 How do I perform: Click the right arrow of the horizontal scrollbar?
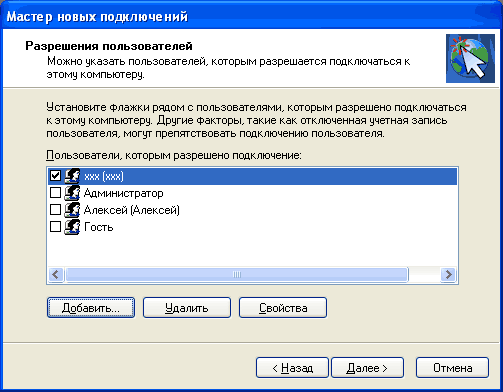(449, 275)
